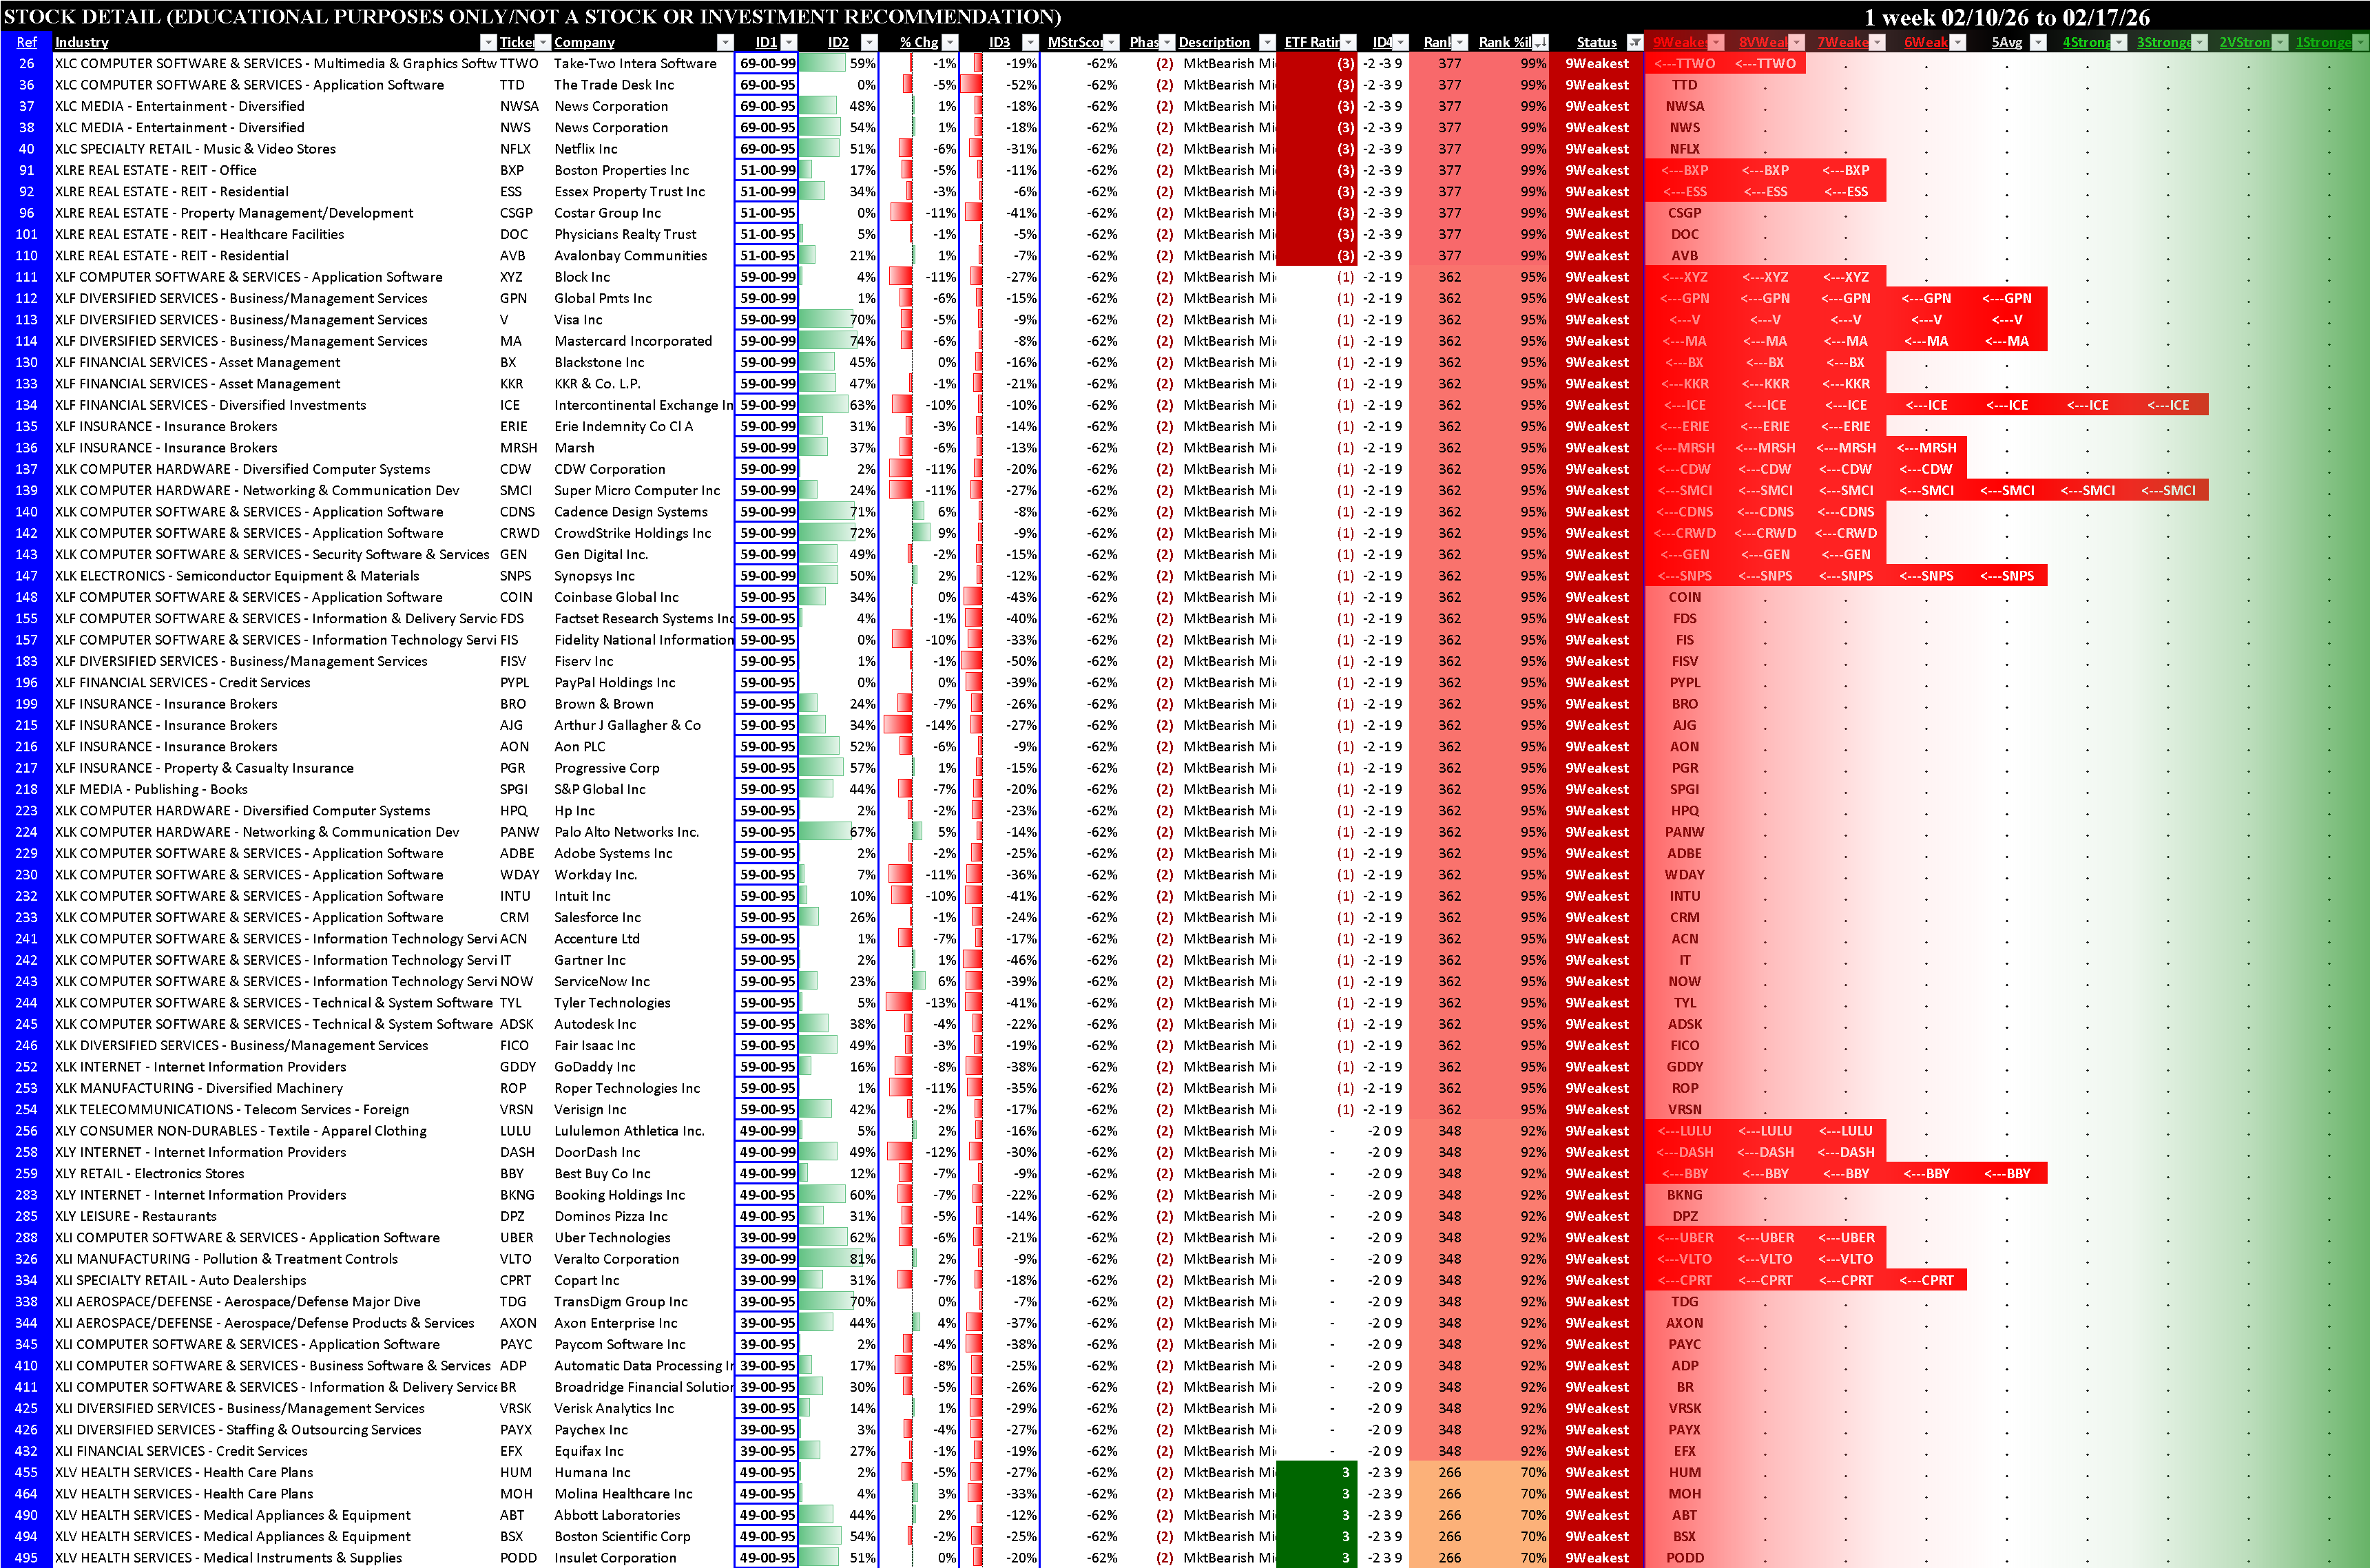This screenshot has height=1568, width=2370.
Task: Open the 9Weakest column filter dropdown
Action: click(1716, 42)
